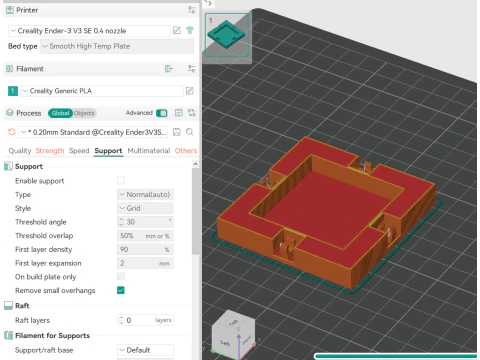Open the support Style dropdown

point(145,208)
